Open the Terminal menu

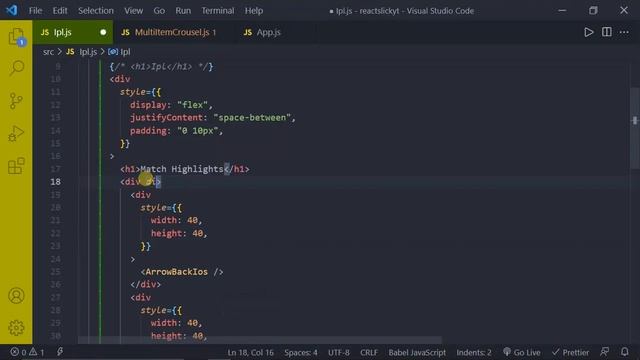coord(218,11)
